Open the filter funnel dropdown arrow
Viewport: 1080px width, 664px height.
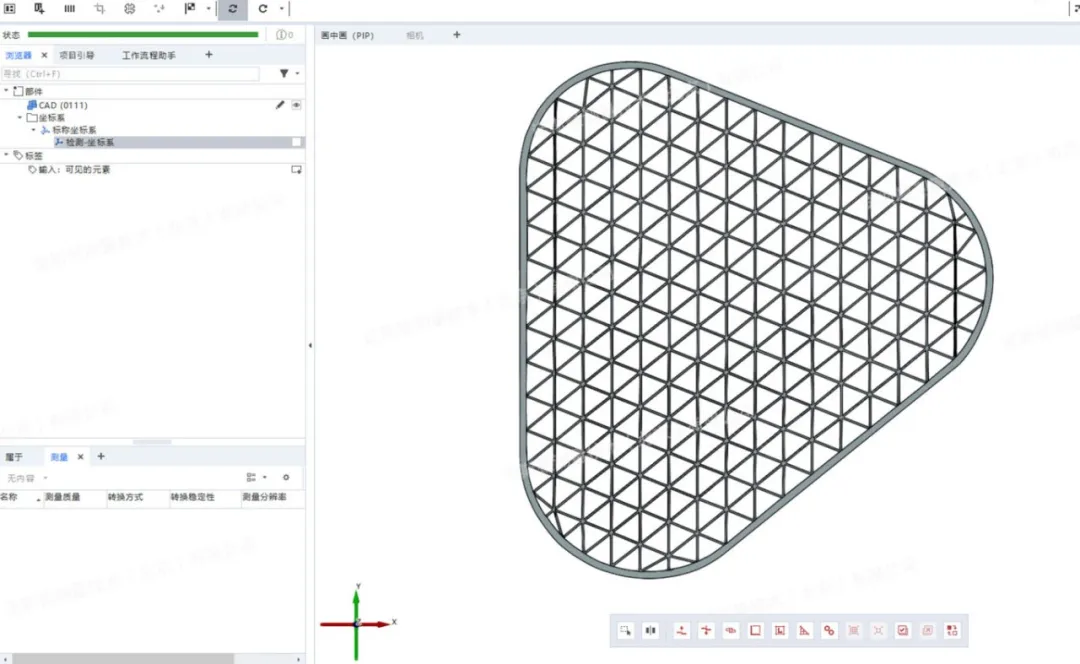tap(298, 74)
